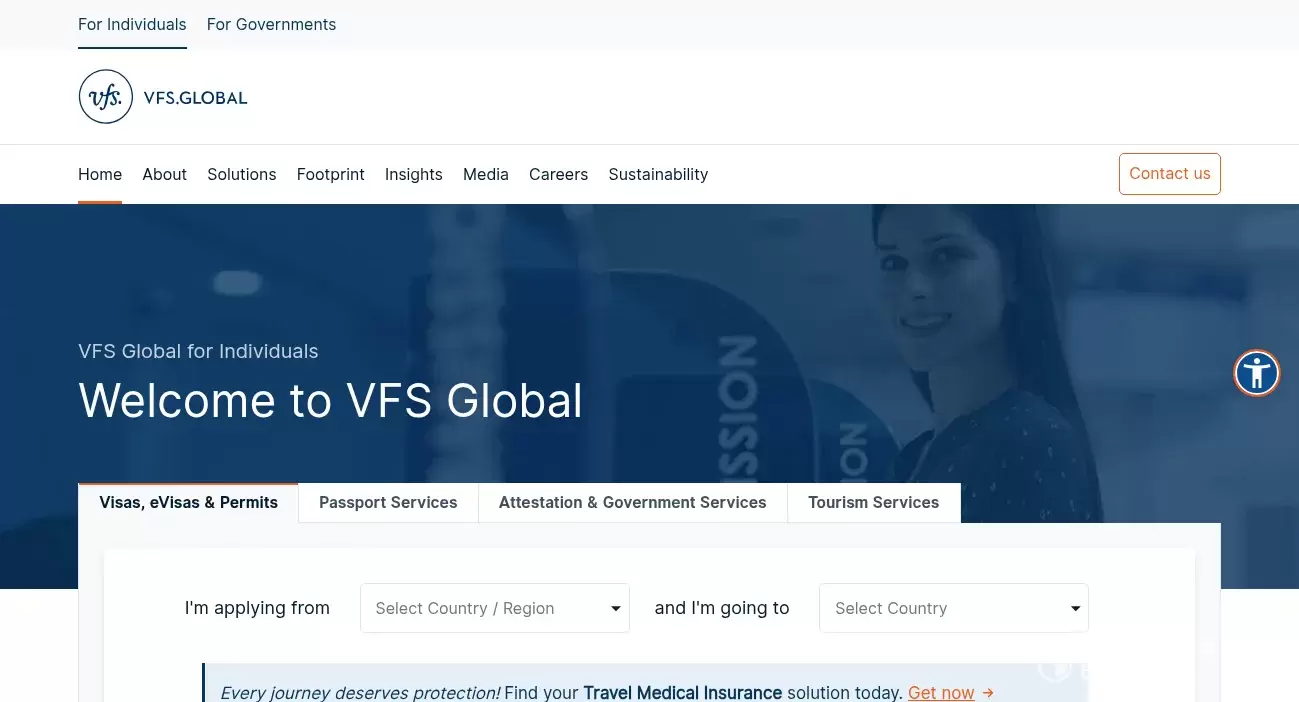The height and width of the screenshot is (702, 1299).
Task: Click the arrow icon next to Get now
Action: coord(987,692)
